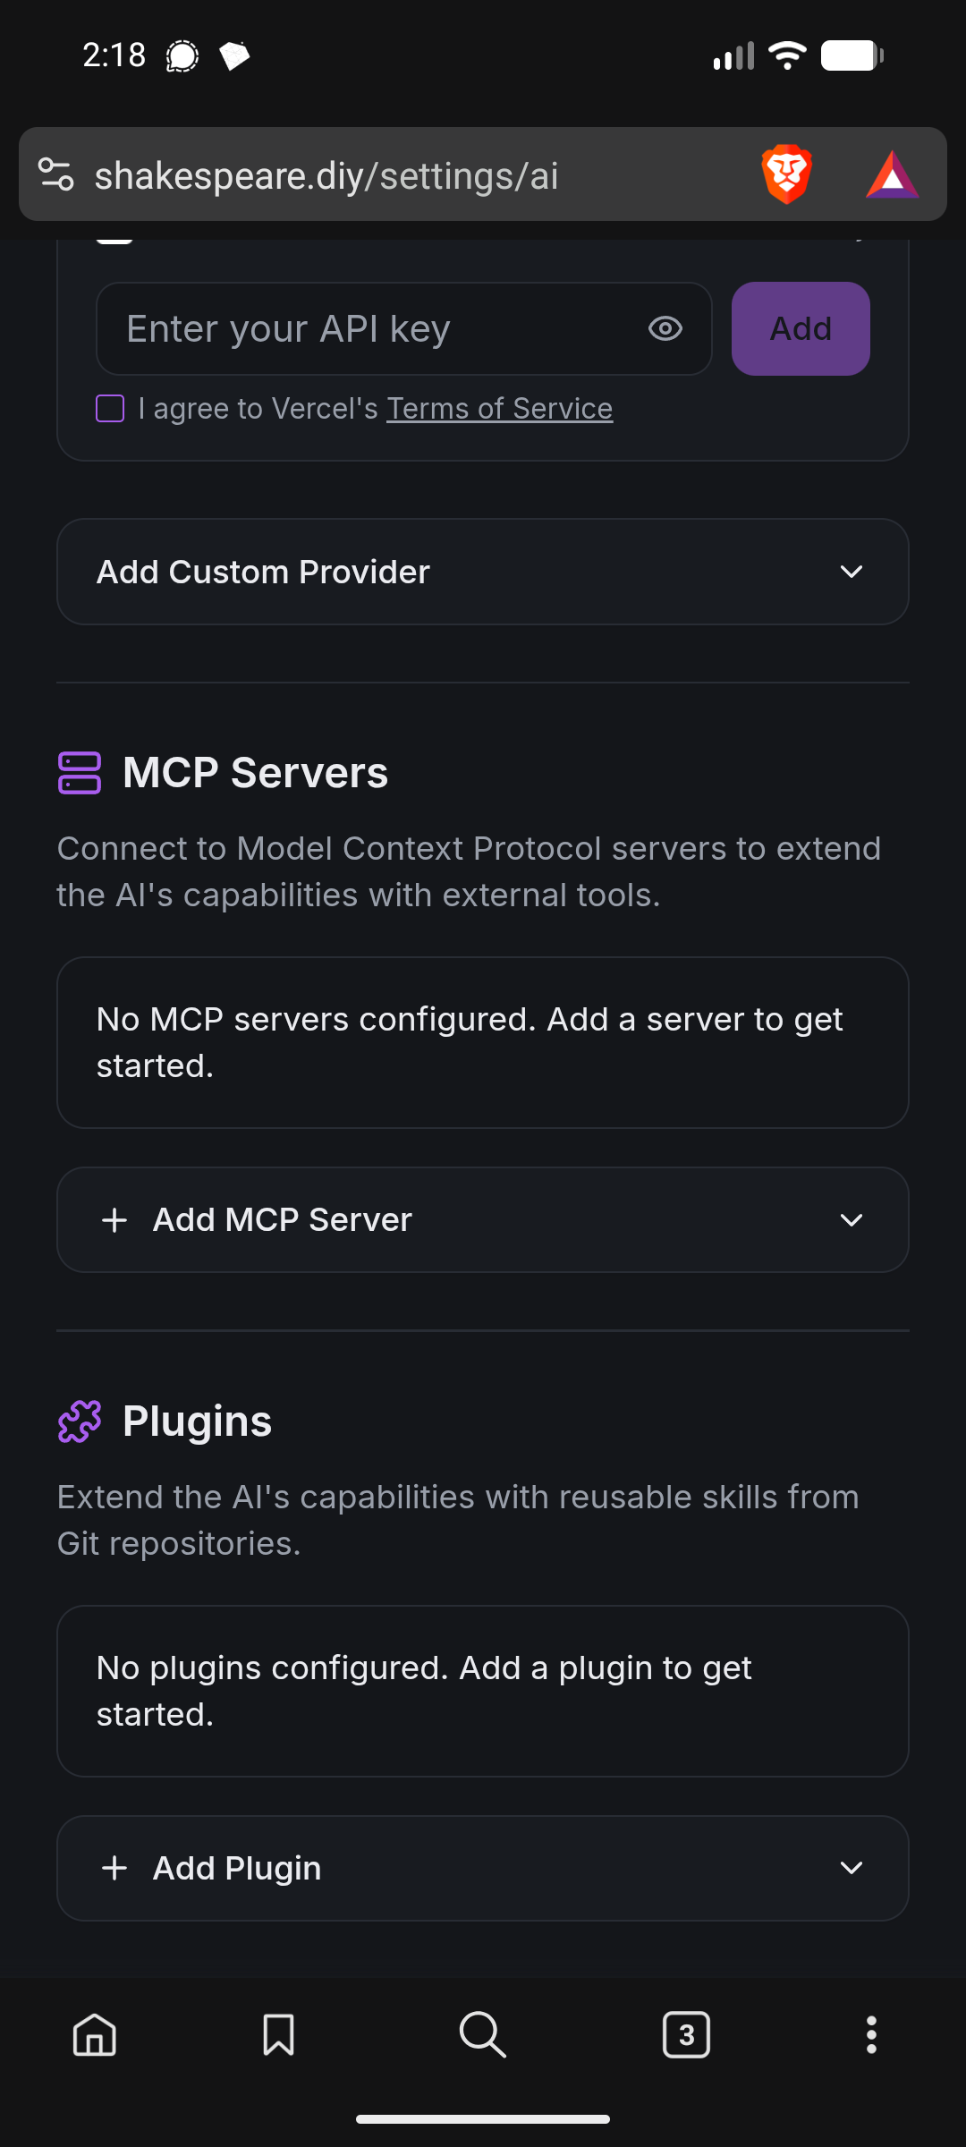Click the MCP Servers heading icon
This screenshot has height=2147, width=966.
click(80, 773)
